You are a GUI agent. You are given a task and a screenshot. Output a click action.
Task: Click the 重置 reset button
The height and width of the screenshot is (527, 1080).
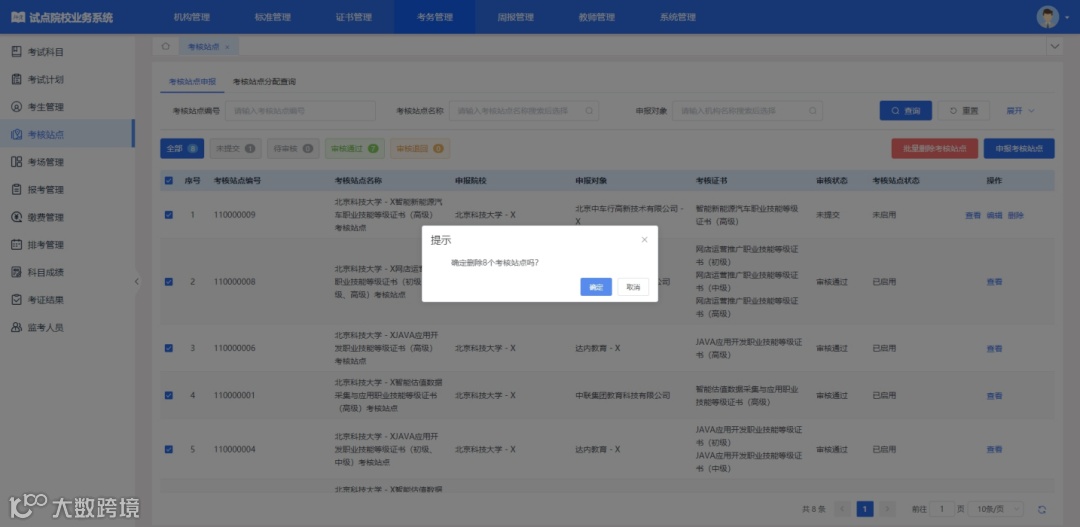[x=964, y=110]
